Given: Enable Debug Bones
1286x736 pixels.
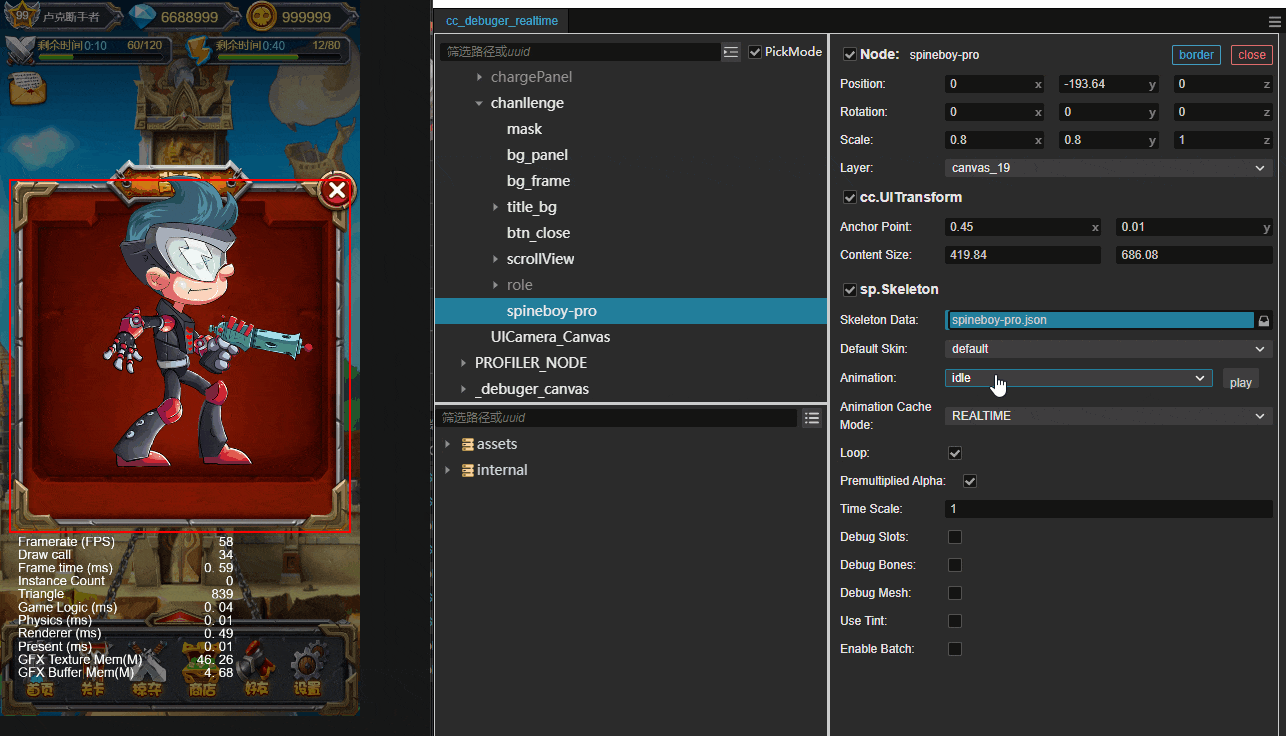Looking at the screenshot, I should tap(955, 565).
